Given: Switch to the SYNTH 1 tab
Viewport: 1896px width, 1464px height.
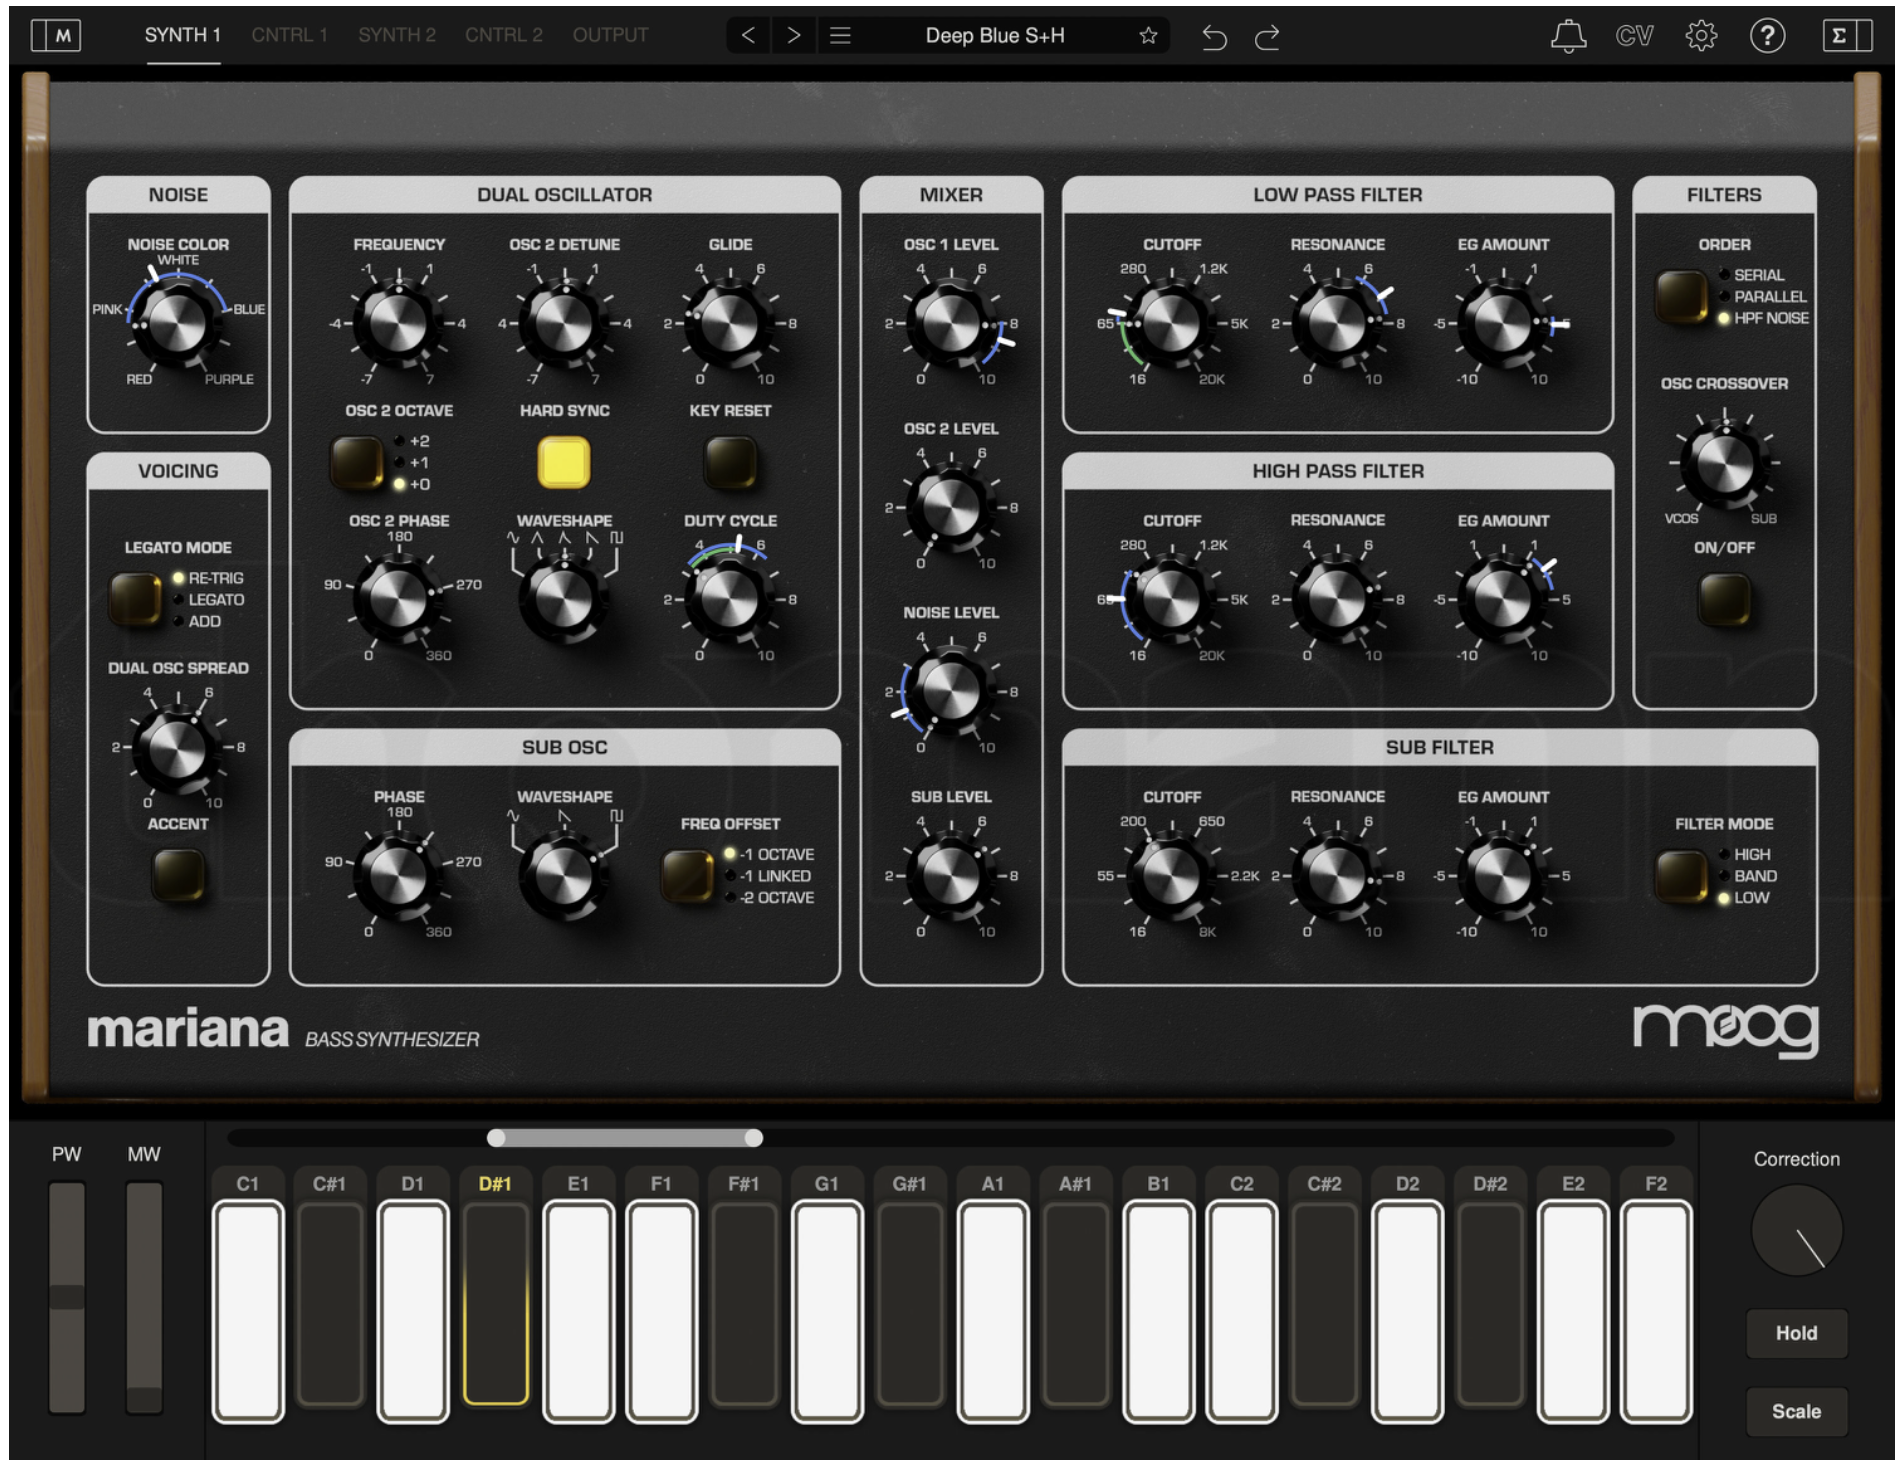Looking at the screenshot, I should coord(182,35).
